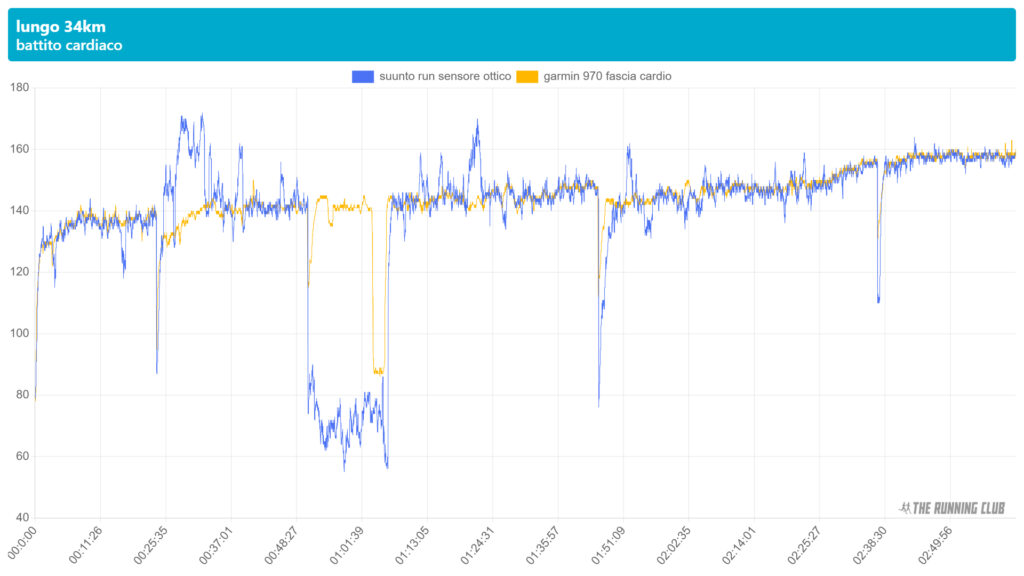This screenshot has height=576, width=1024.
Task: Select the 01:35:57 time axis label
Action: (x=543, y=541)
